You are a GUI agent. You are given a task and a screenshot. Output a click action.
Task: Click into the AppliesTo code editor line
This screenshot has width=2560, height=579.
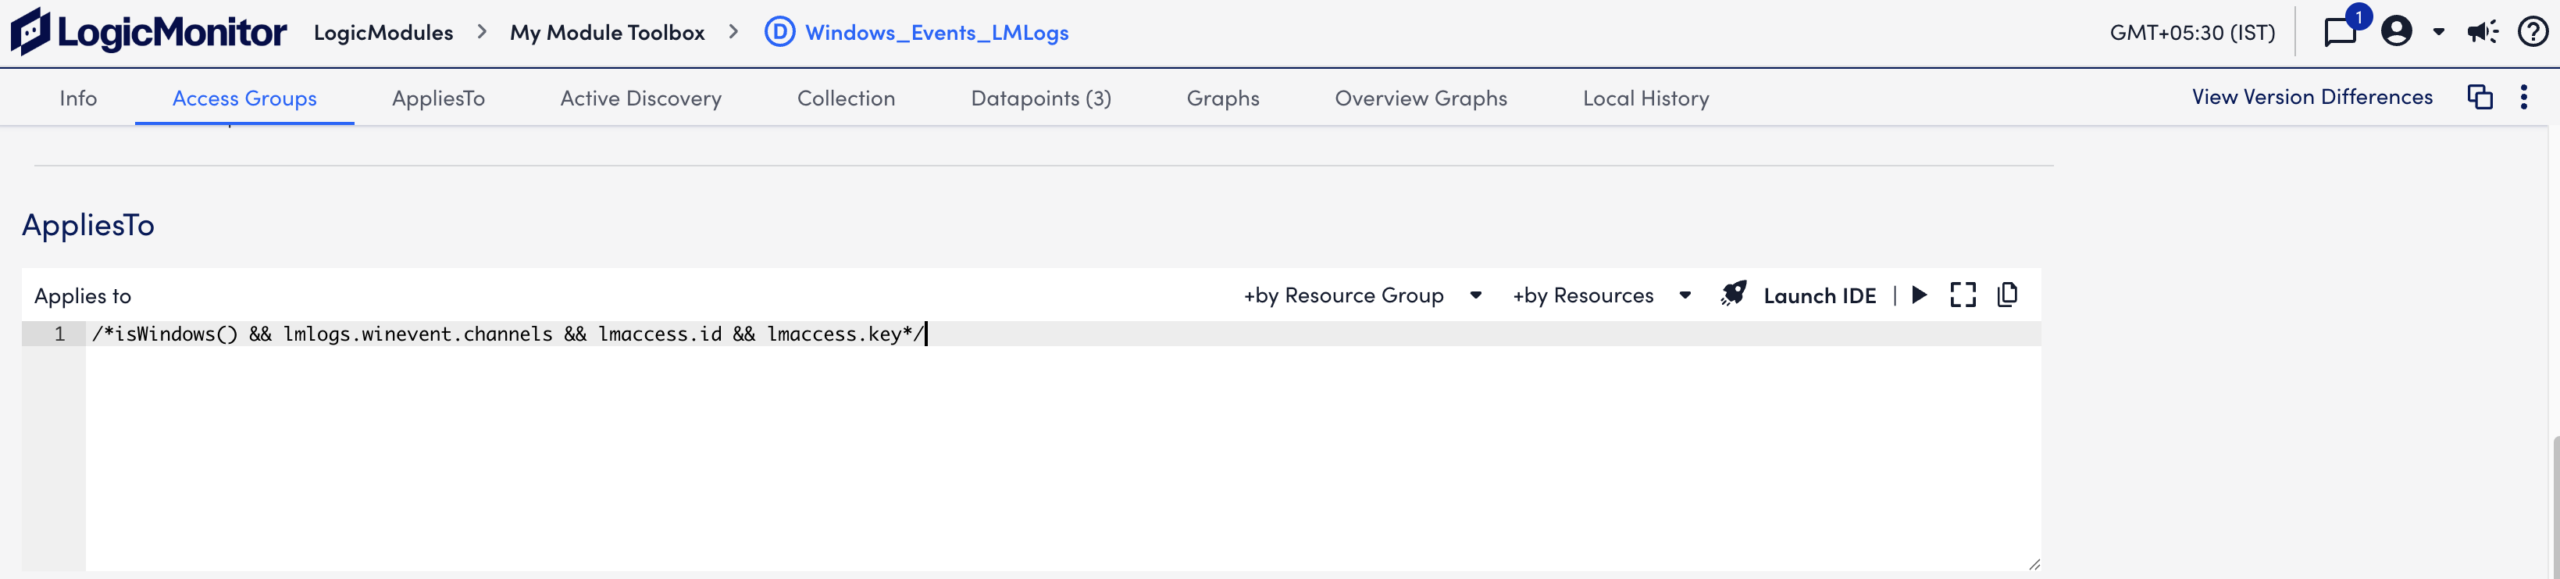1063,334
